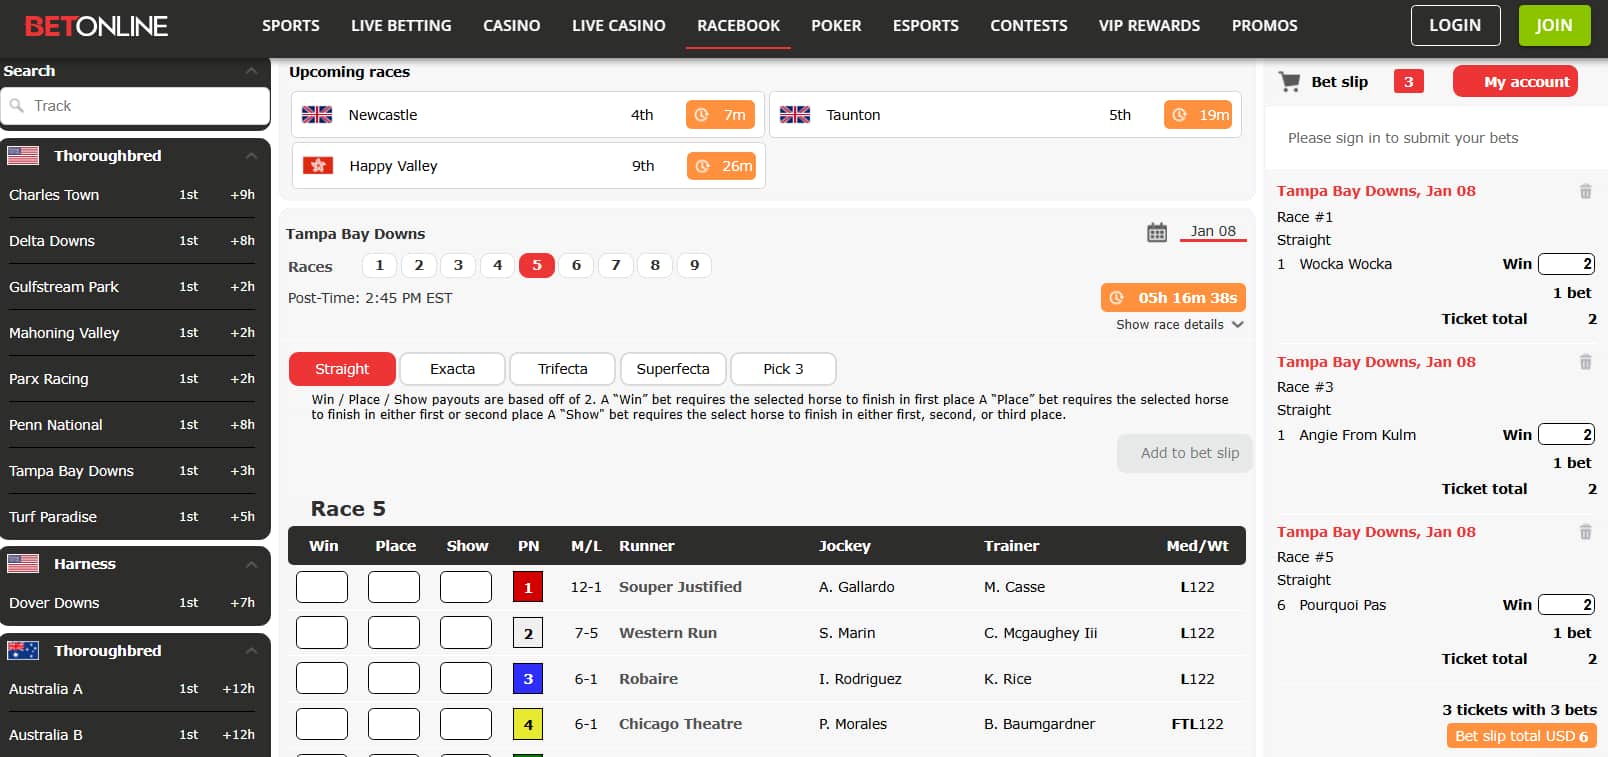Click the runner name Western Run
Screen dimensions: 1608x757
coord(668,633)
